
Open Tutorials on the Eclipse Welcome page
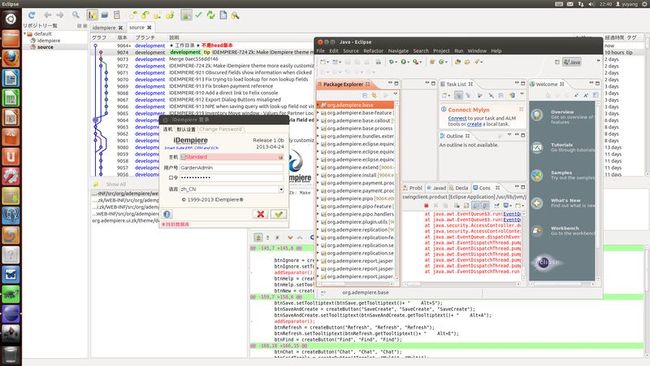562,148
